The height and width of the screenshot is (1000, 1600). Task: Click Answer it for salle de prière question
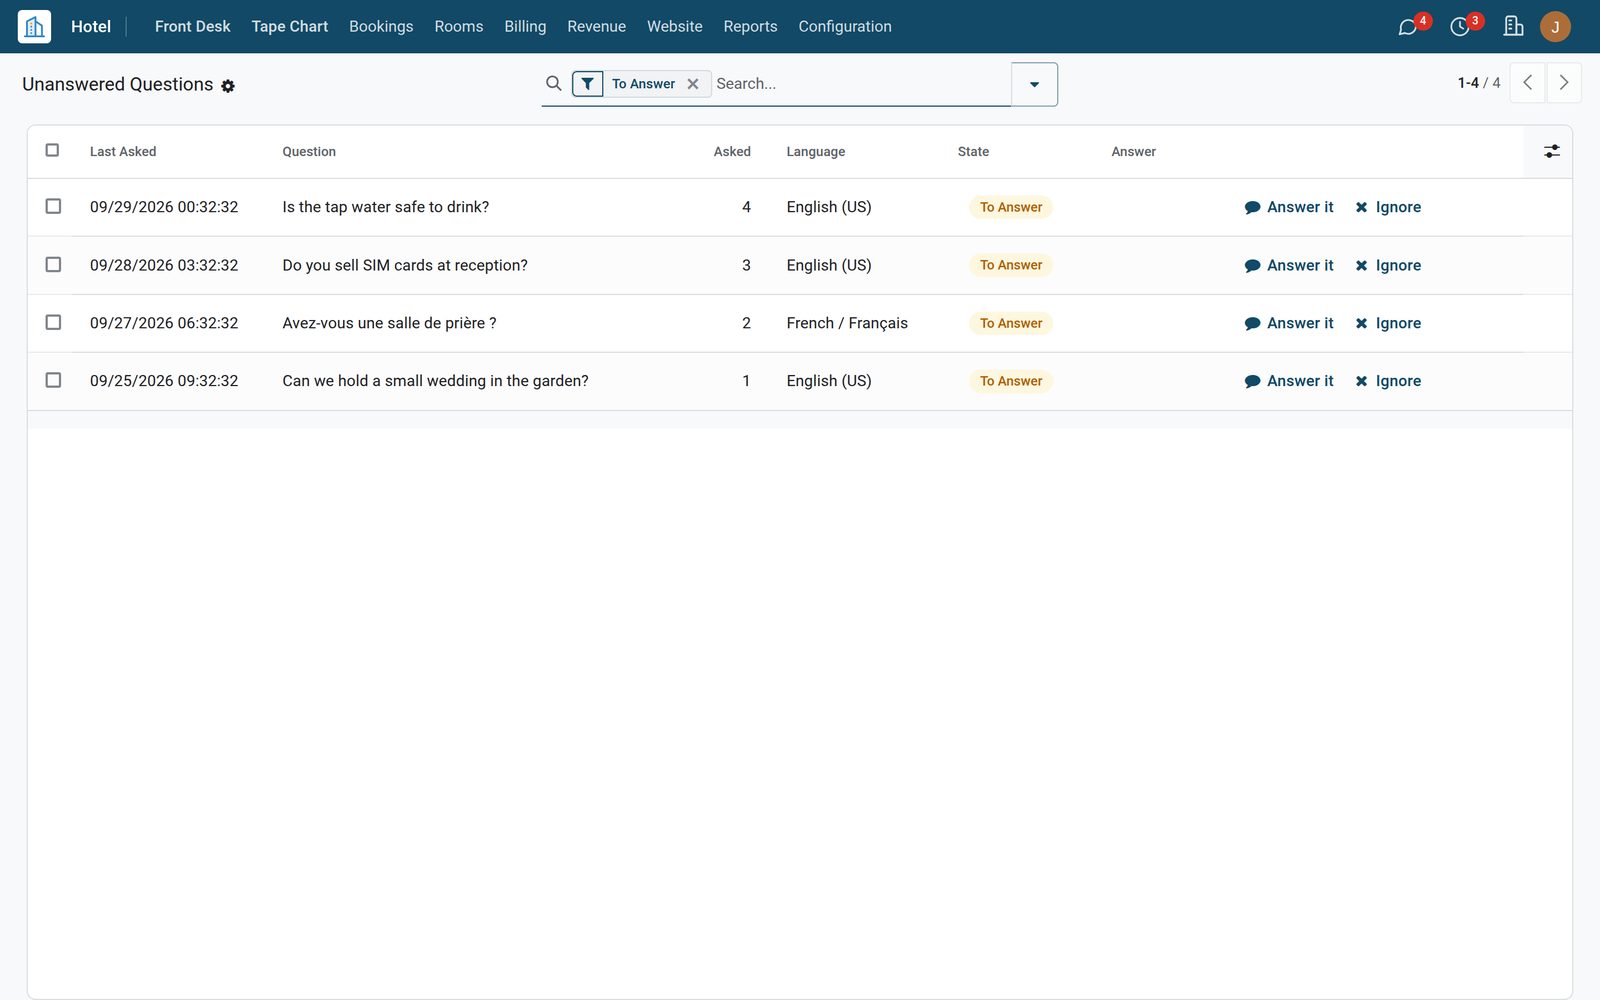[x=1289, y=323]
